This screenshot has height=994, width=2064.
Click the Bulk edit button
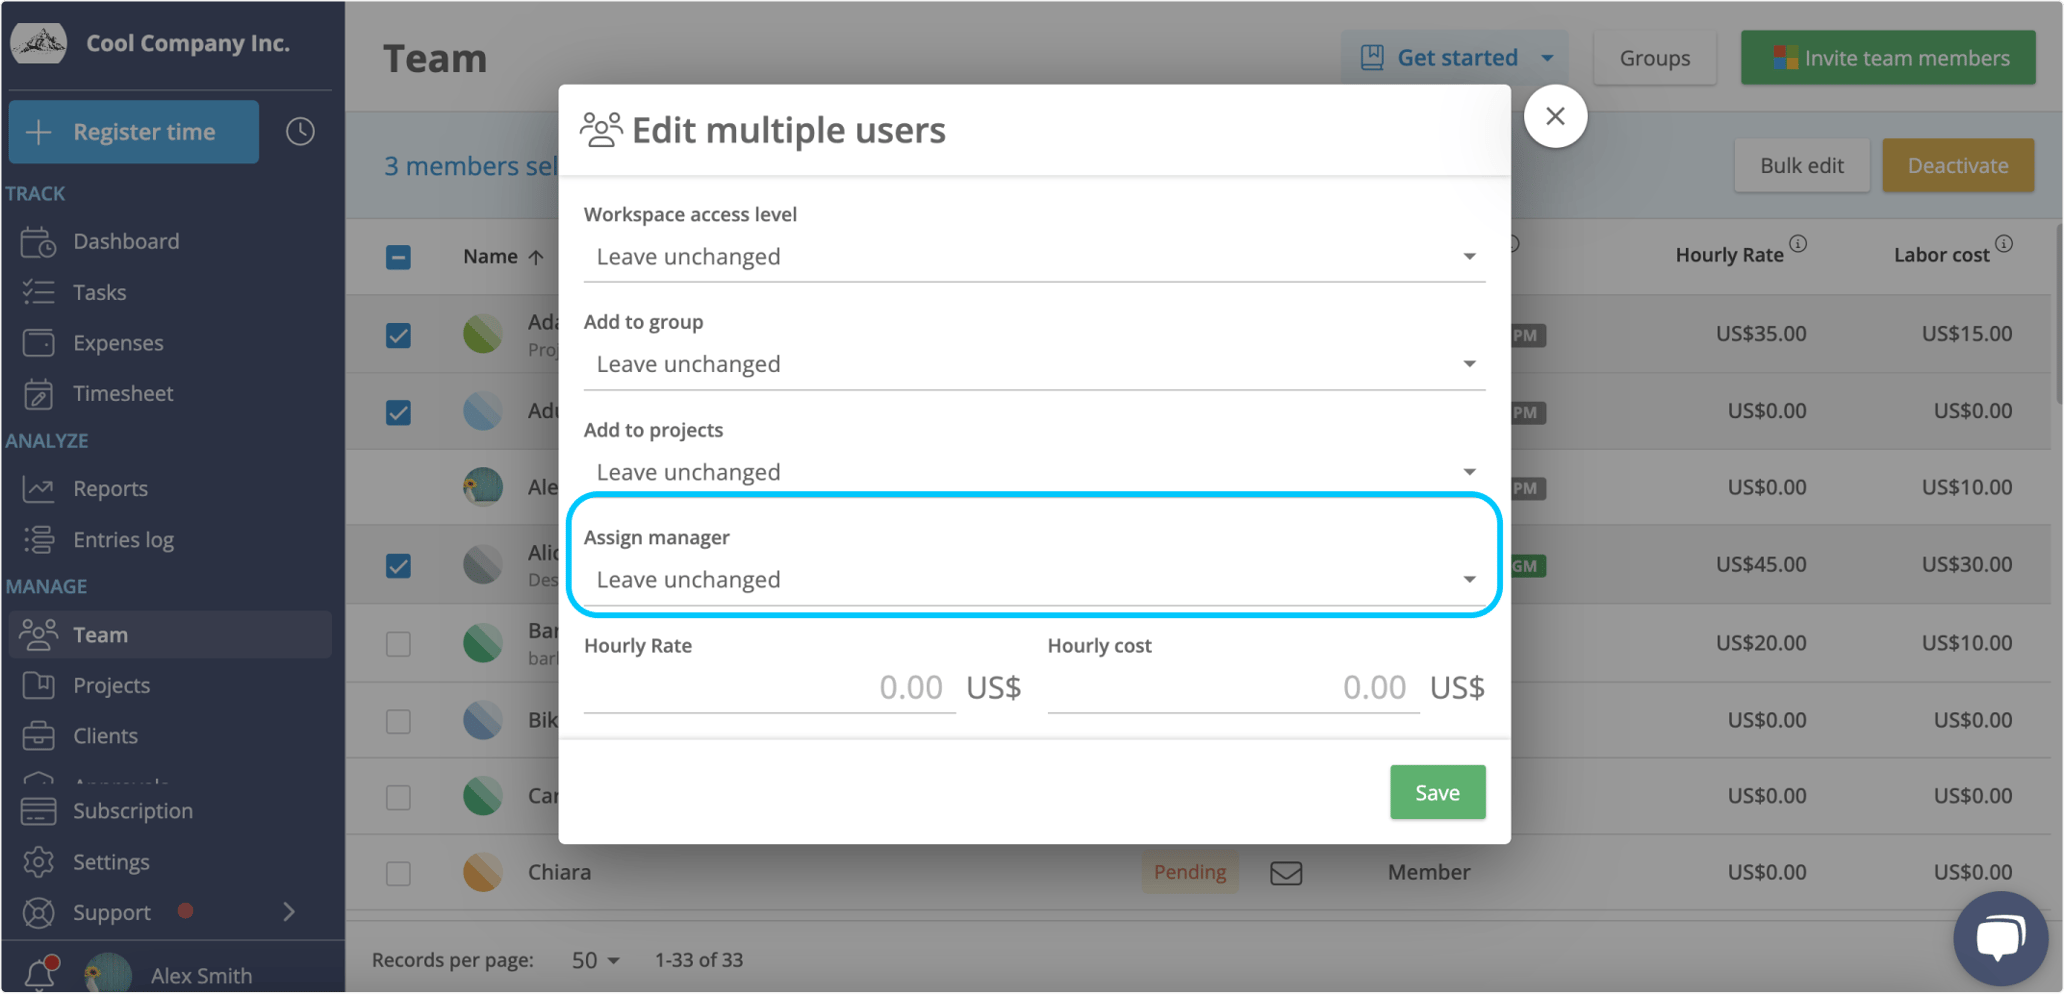(x=1801, y=165)
